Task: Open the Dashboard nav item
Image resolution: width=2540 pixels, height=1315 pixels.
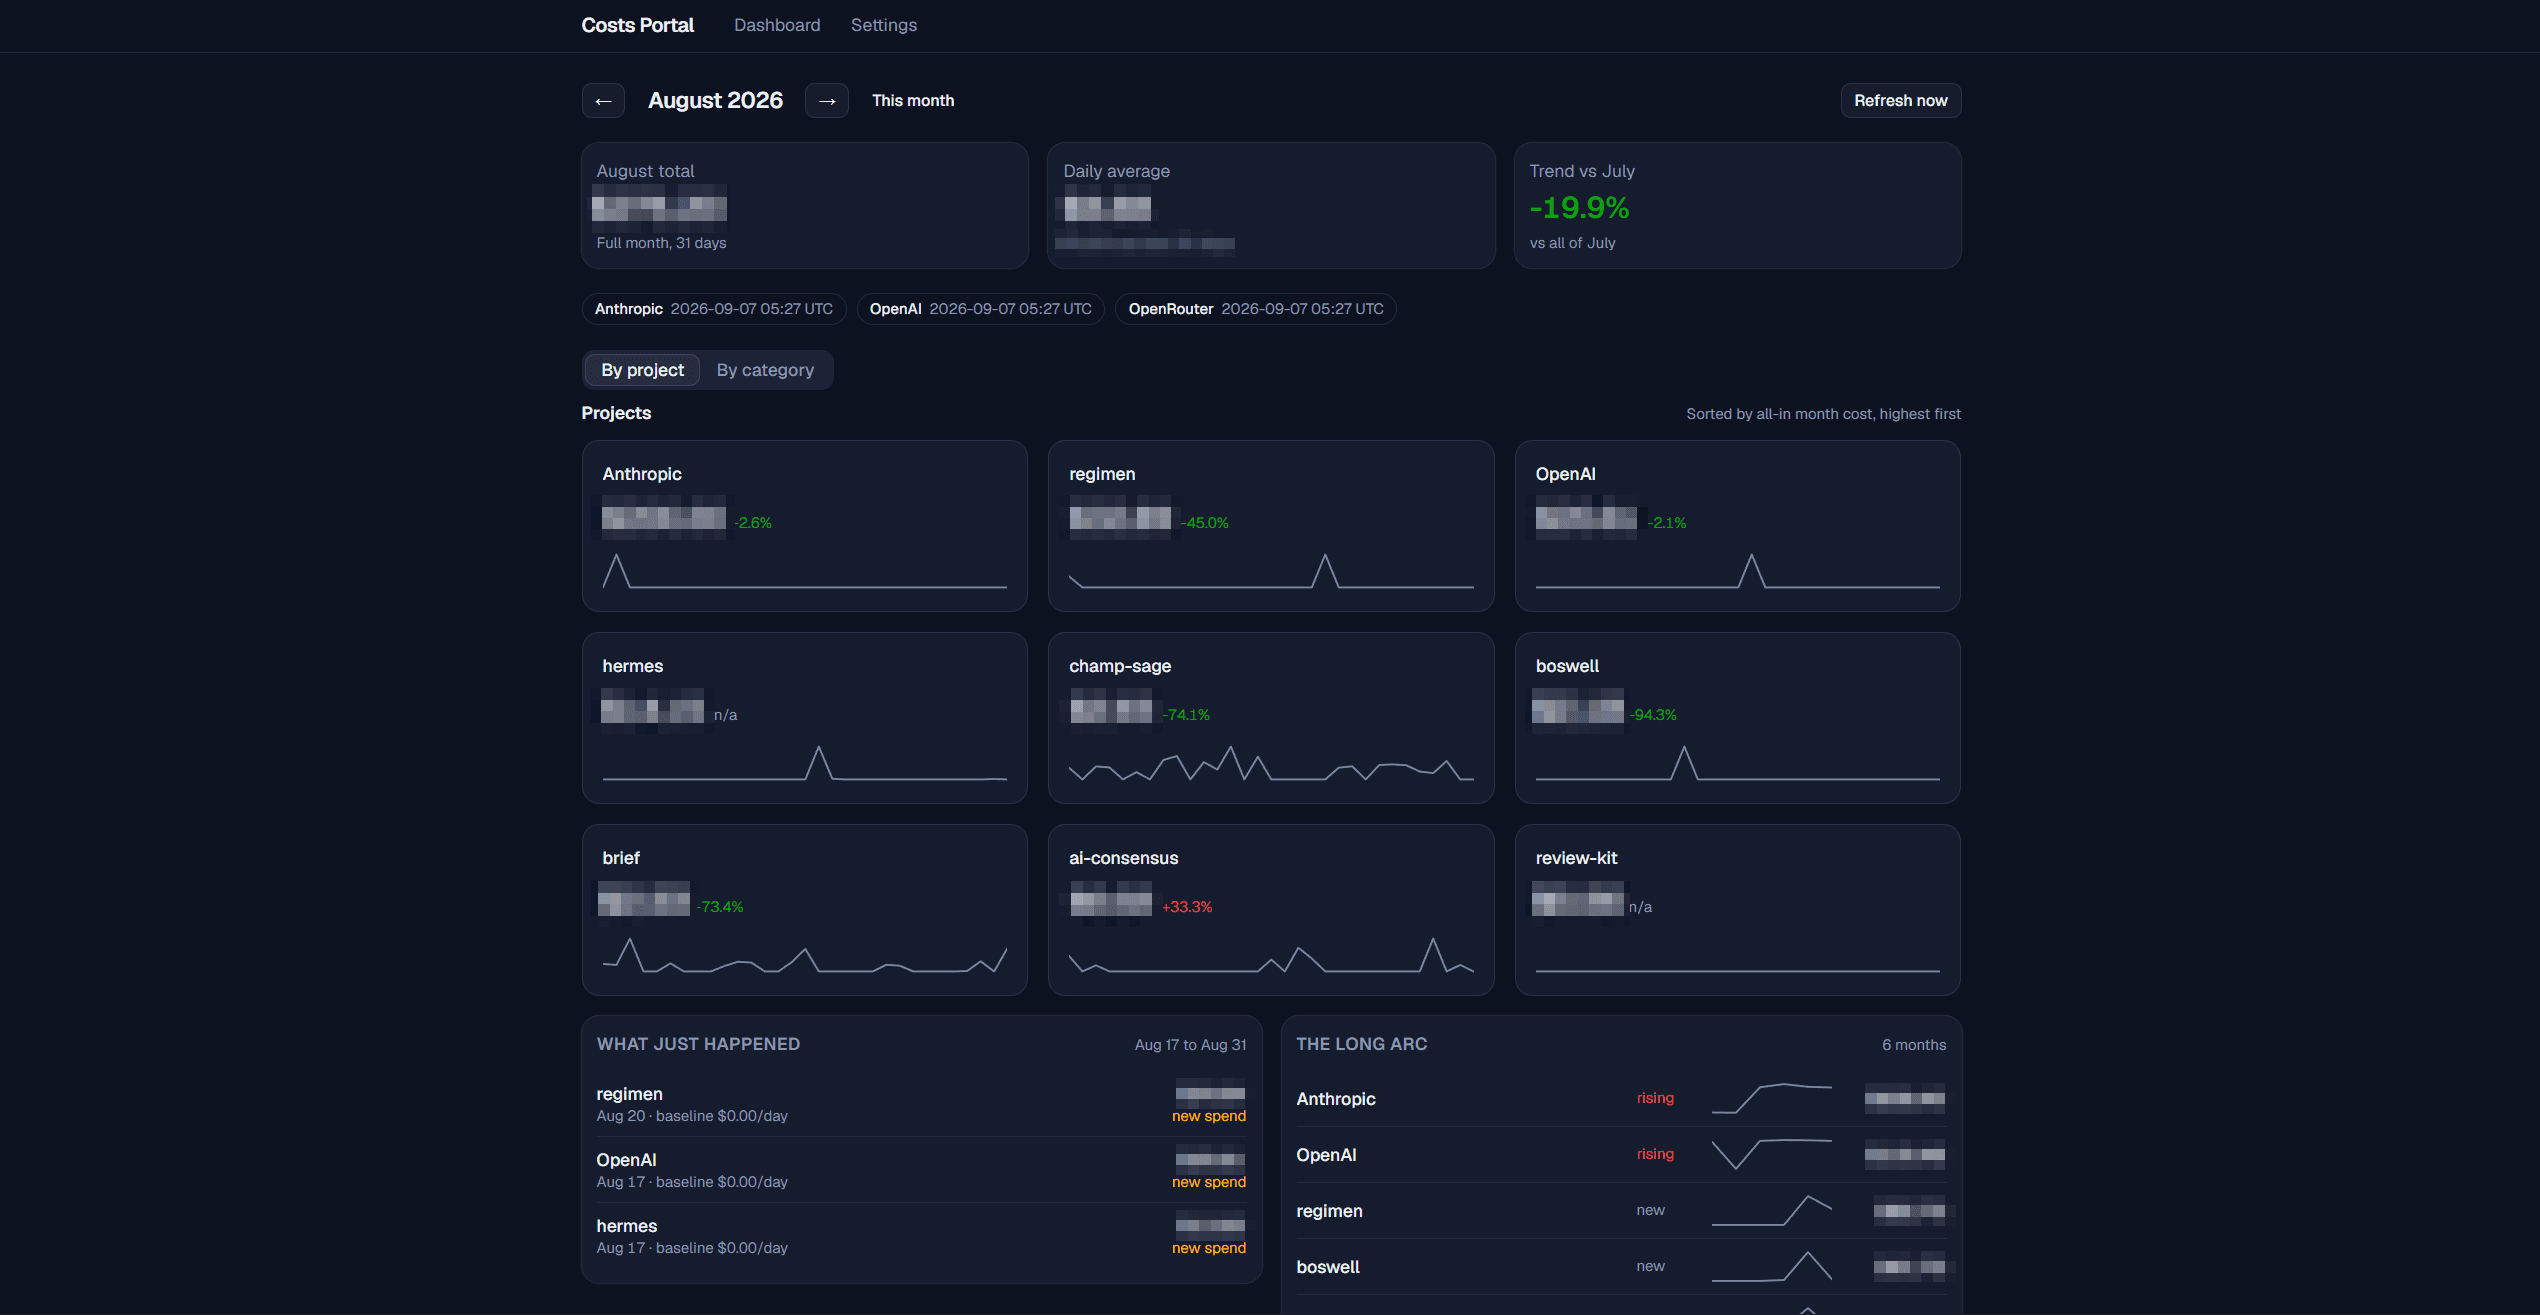Action: (x=777, y=25)
